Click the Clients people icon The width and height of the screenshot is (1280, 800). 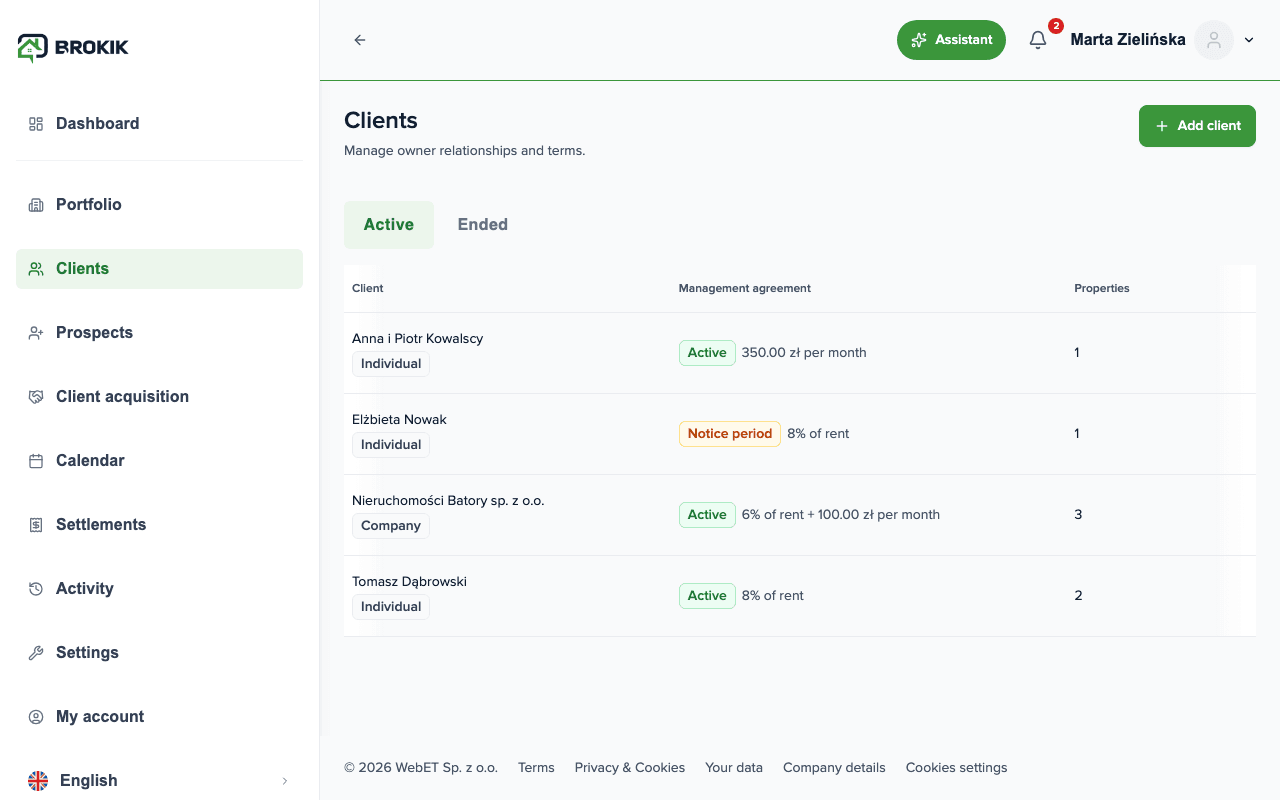pos(36,269)
